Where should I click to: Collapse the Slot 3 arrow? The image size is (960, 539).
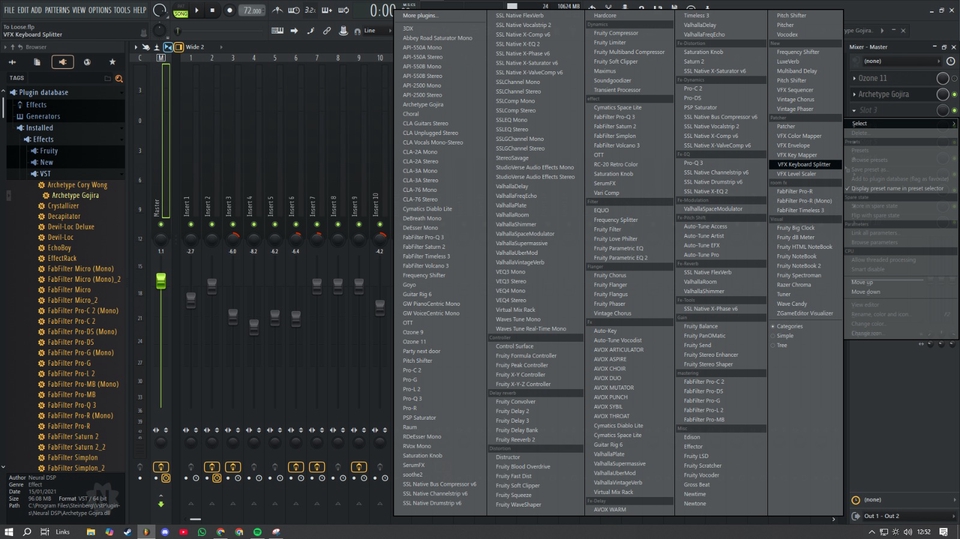(x=854, y=110)
